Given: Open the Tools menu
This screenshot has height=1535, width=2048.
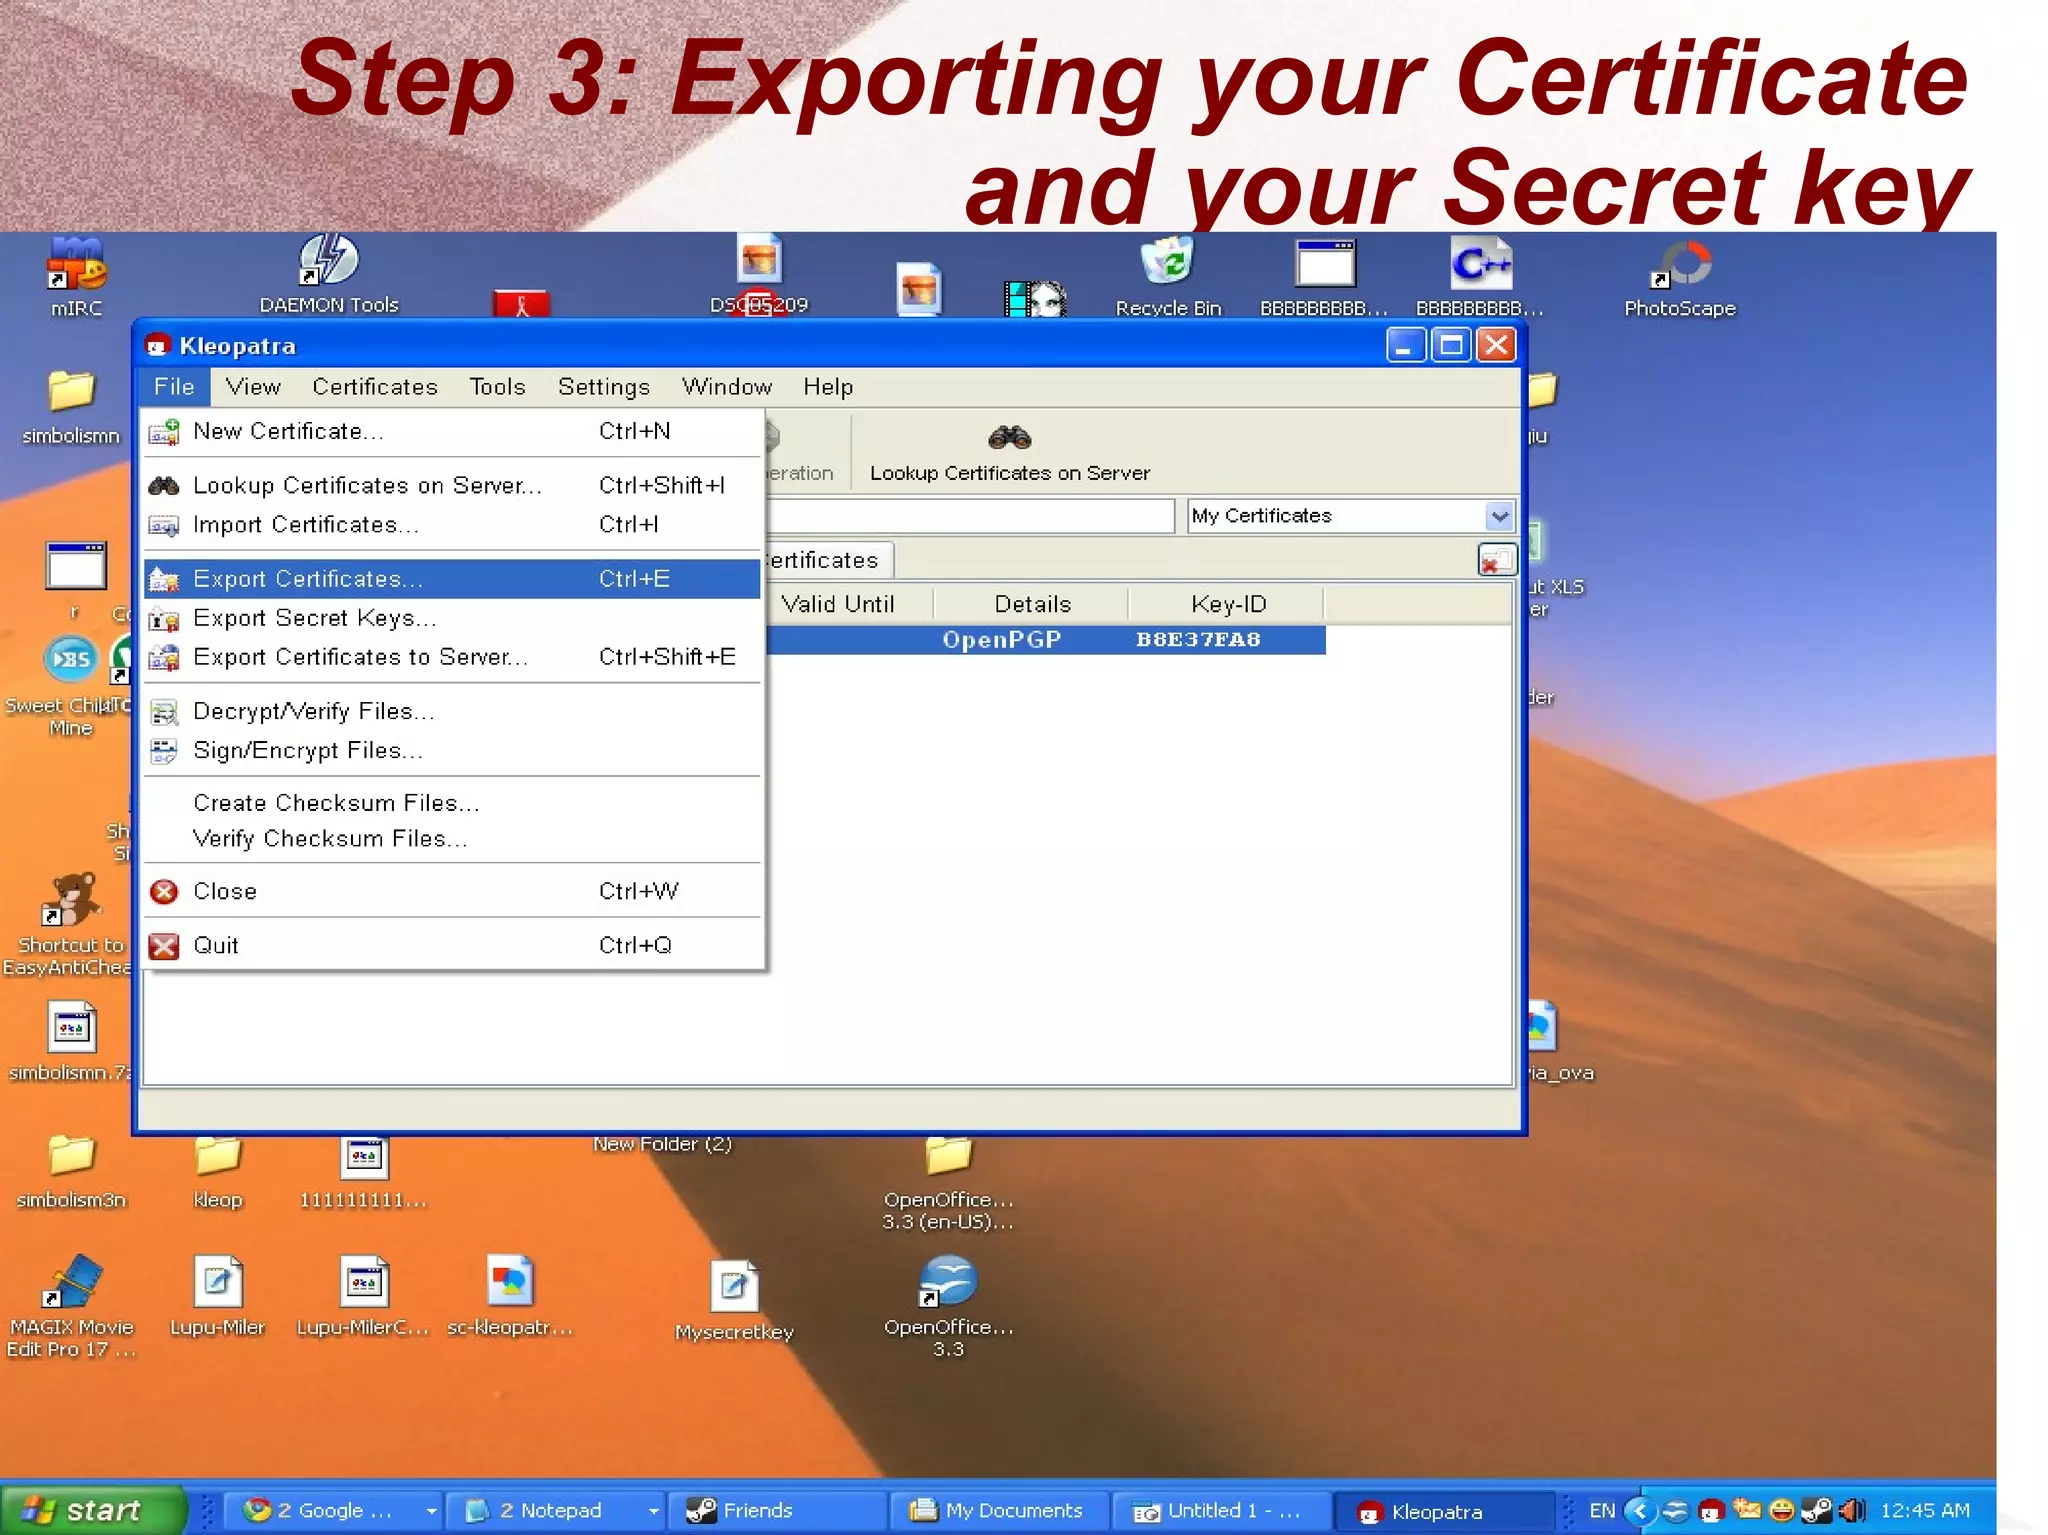Looking at the screenshot, I should (497, 387).
